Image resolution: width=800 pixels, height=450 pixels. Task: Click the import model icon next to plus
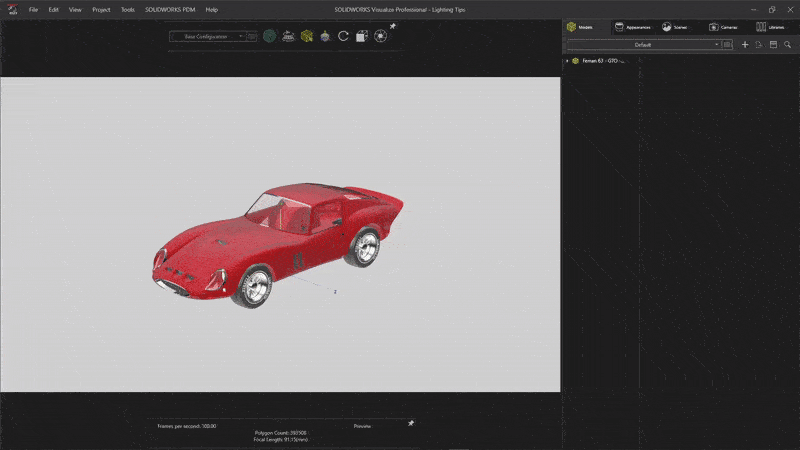point(759,45)
